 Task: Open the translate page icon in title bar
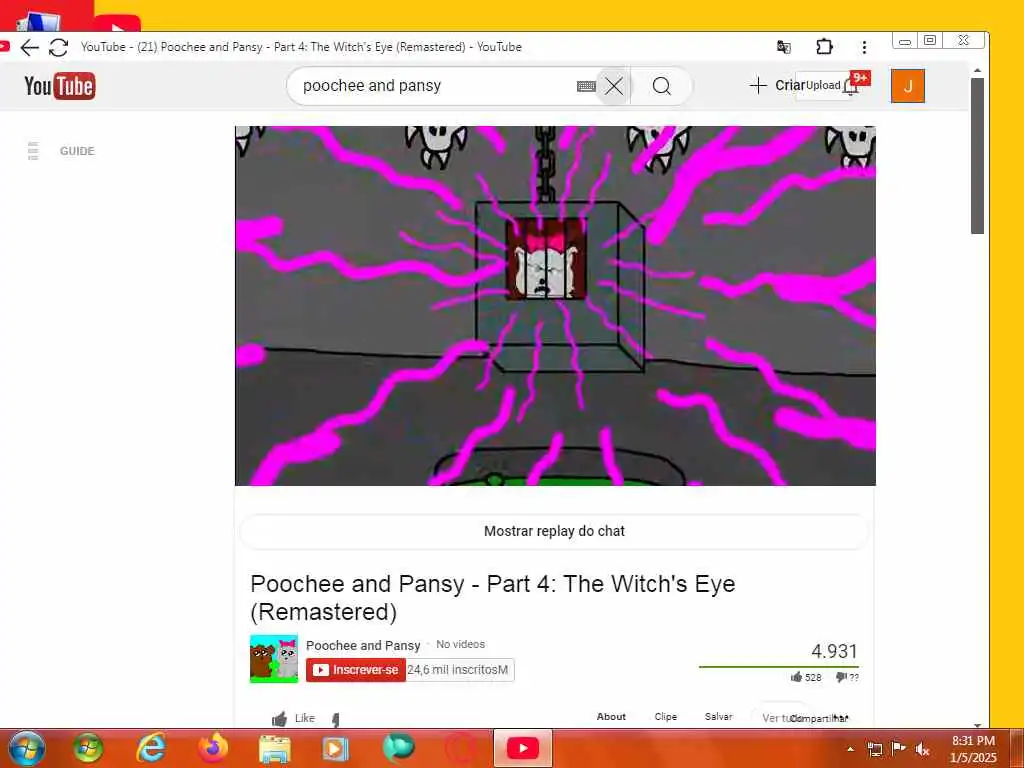pos(784,47)
